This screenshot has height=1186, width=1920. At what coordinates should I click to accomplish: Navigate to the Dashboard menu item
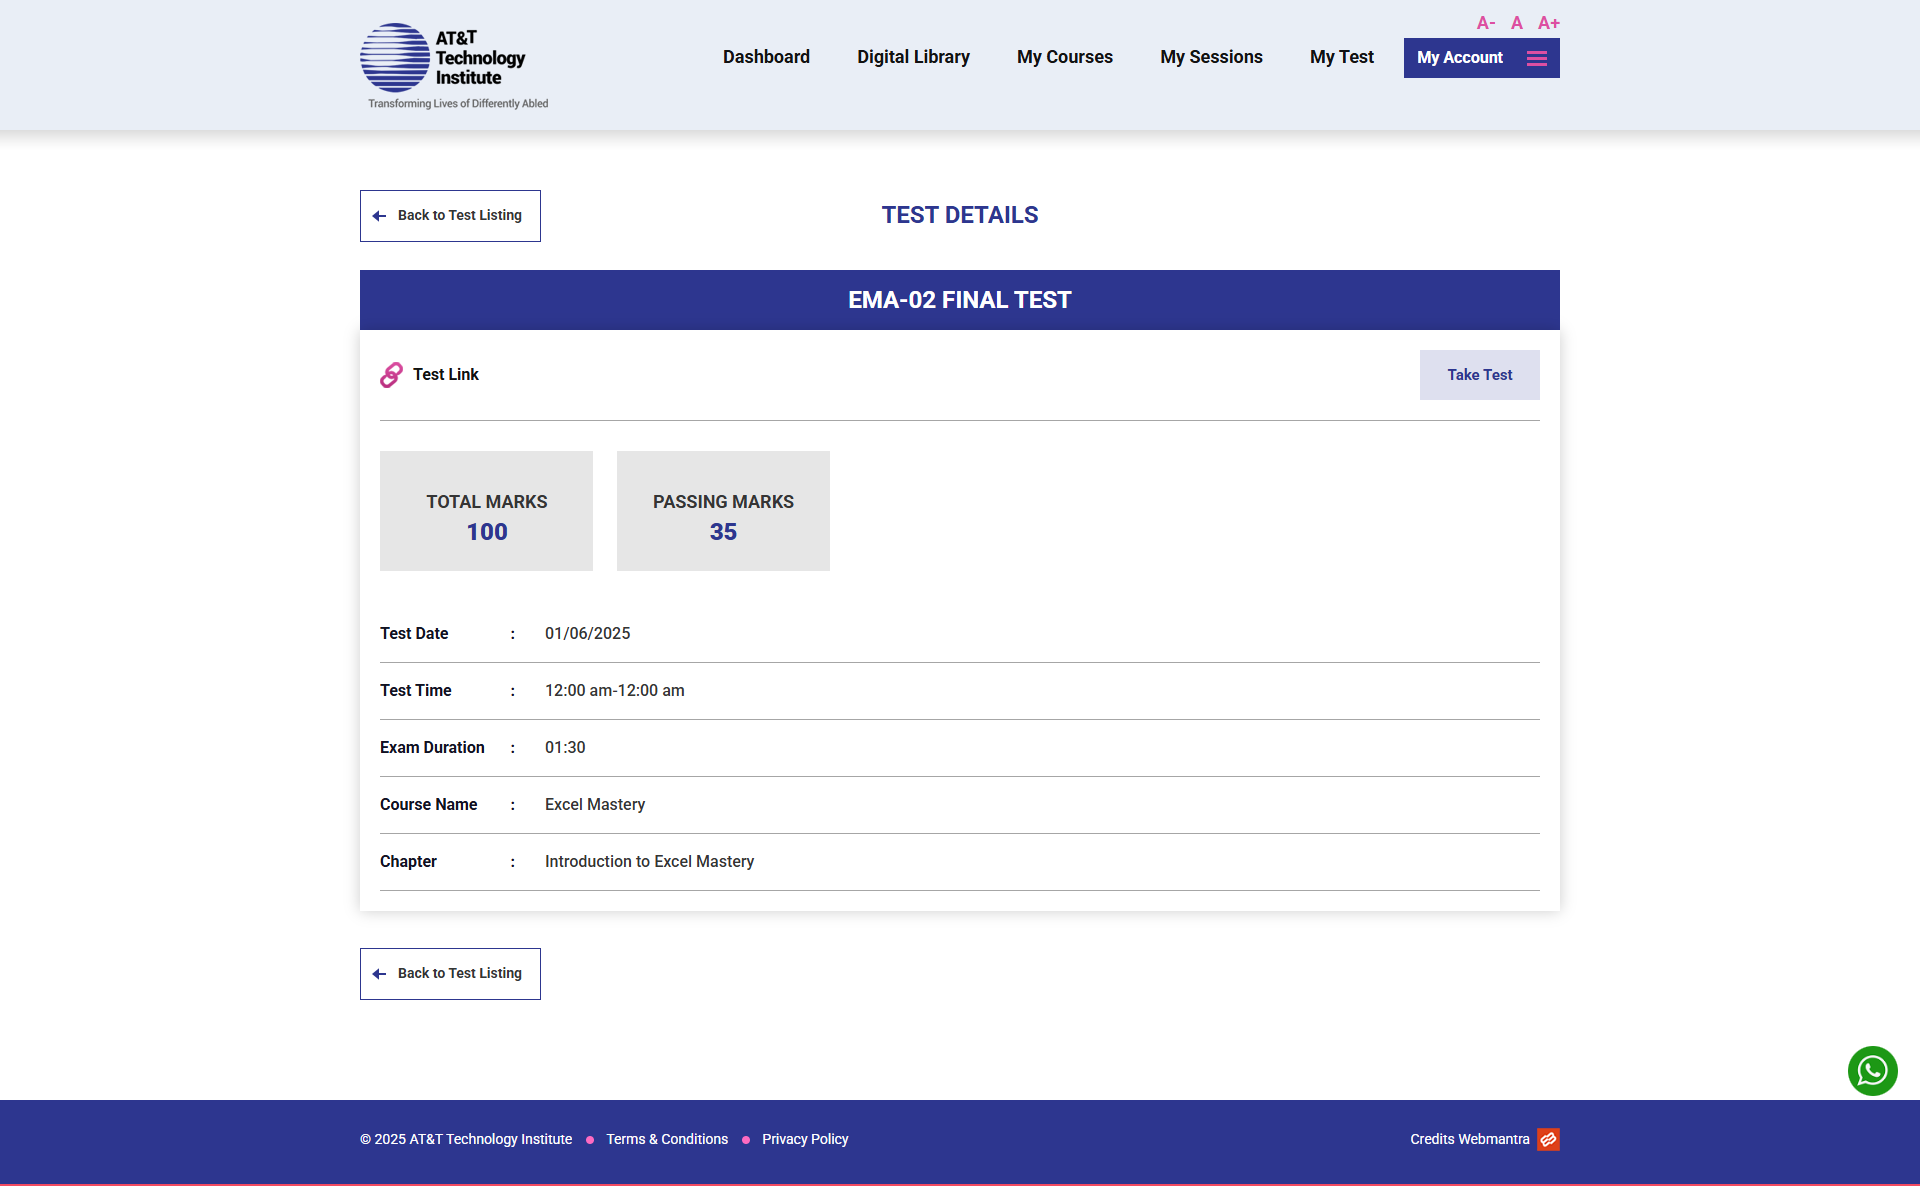pos(766,57)
